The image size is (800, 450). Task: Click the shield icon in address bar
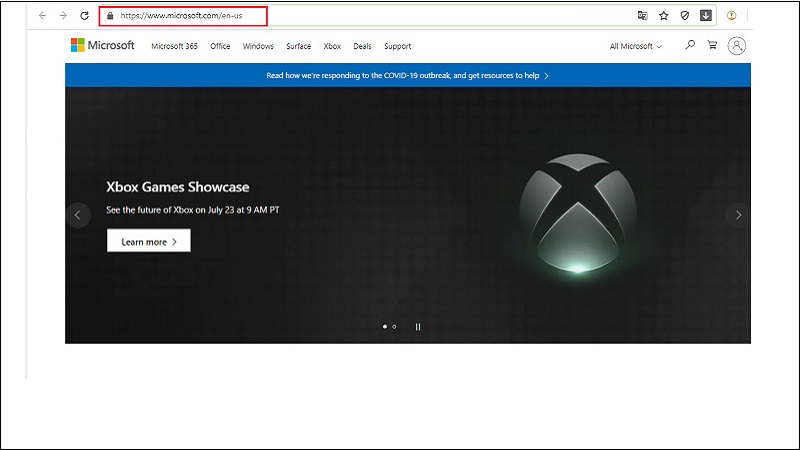[685, 16]
